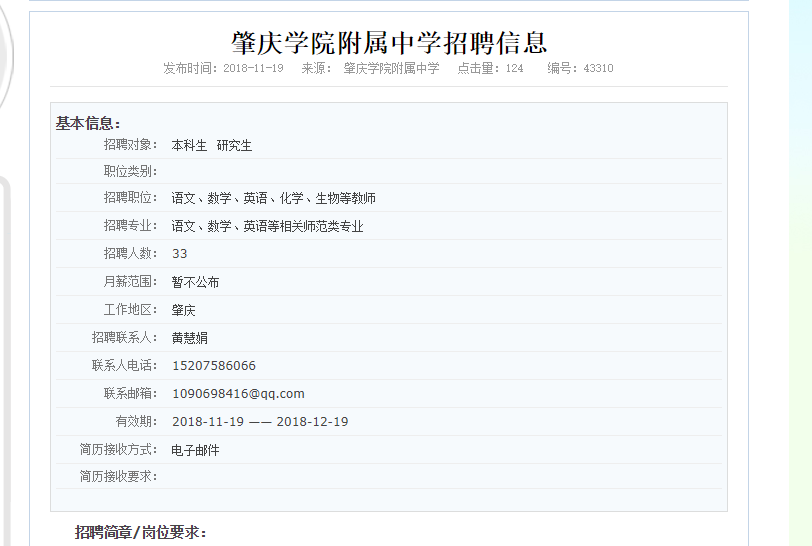Click the 月薪范围 value 暂不公布
Screen dimensions: 812x546
pos(195,283)
